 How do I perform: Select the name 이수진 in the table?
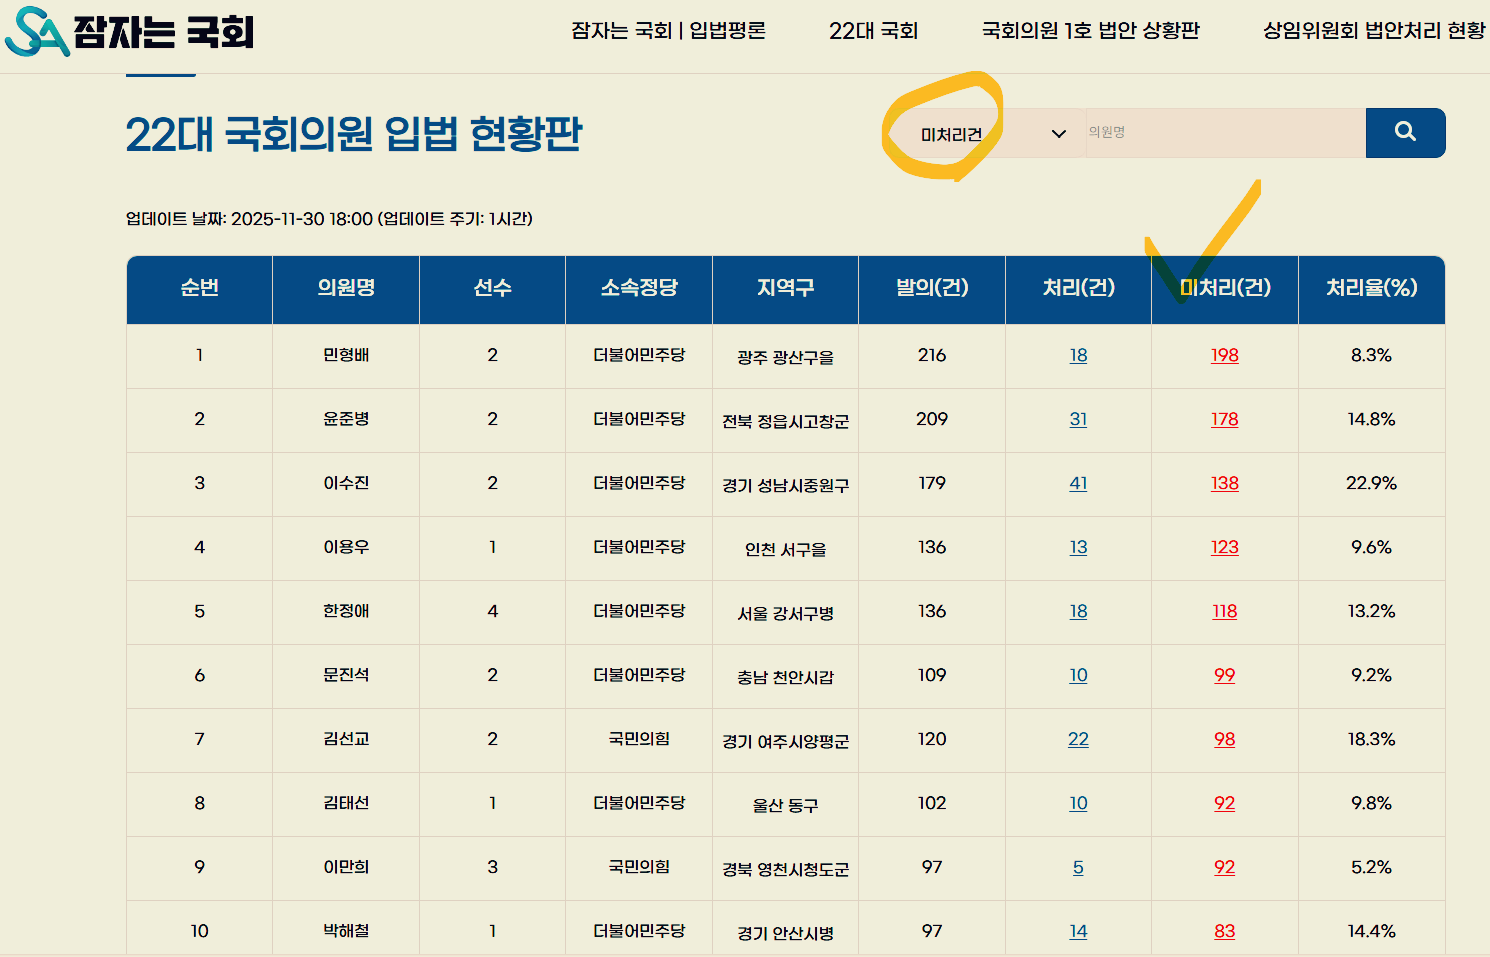(x=346, y=483)
